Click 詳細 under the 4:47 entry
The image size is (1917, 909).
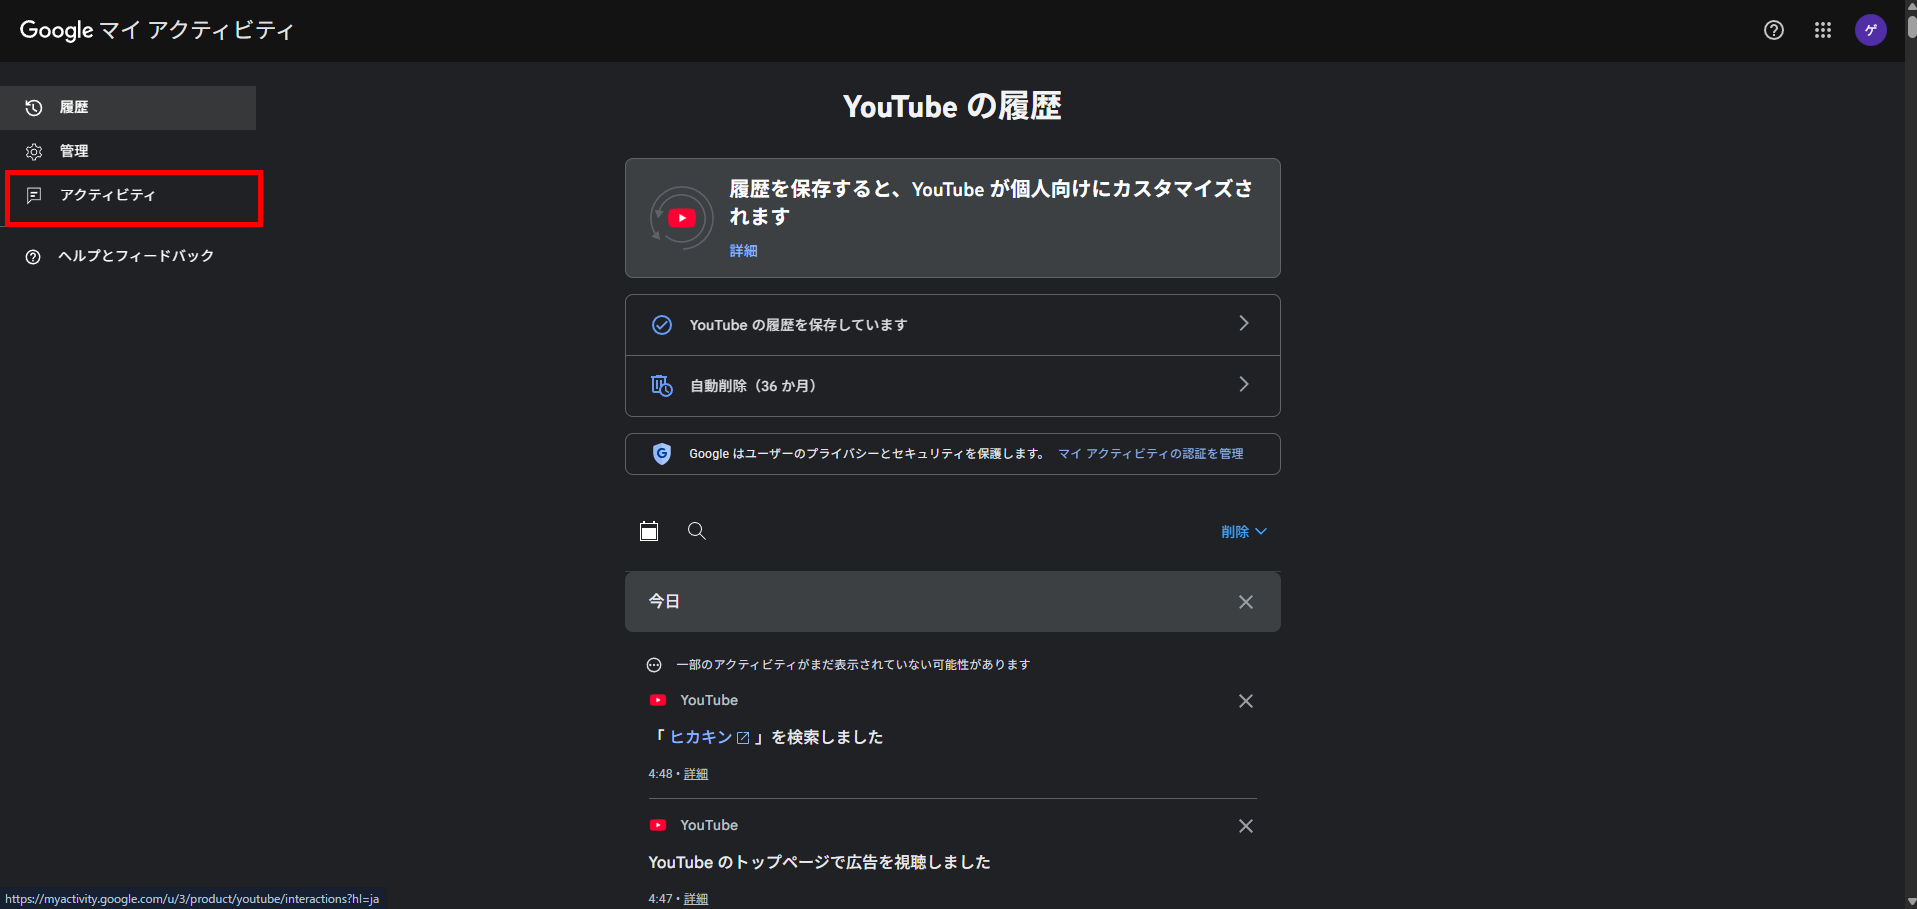[x=696, y=899]
